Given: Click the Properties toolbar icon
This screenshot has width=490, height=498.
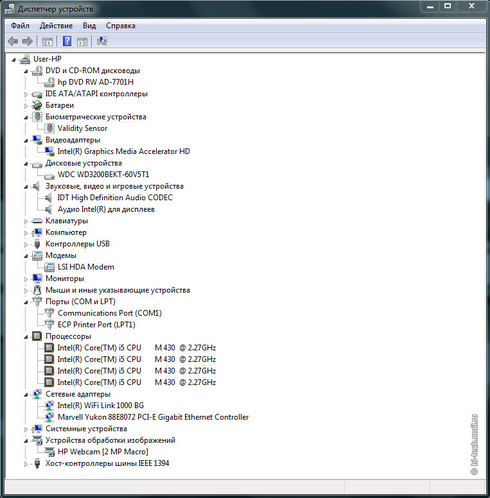Looking at the screenshot, I should click(x=82, y=42).
